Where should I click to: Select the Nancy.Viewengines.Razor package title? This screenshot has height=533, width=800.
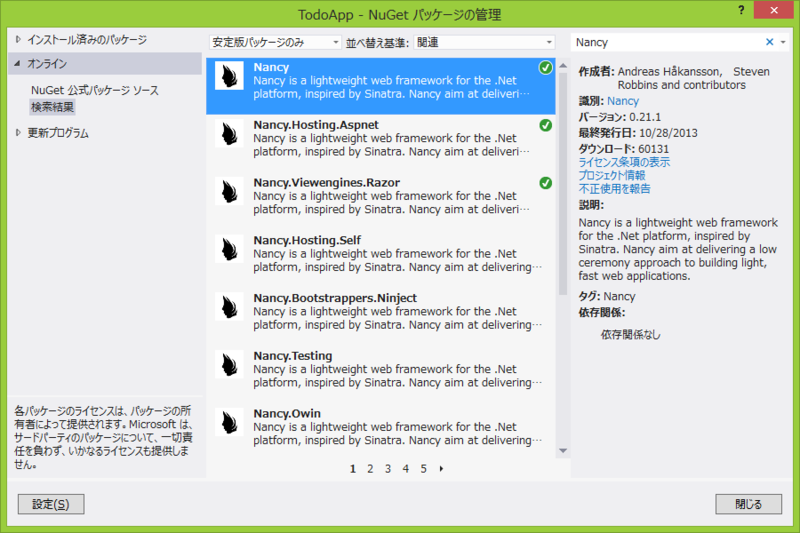(327, 182)
